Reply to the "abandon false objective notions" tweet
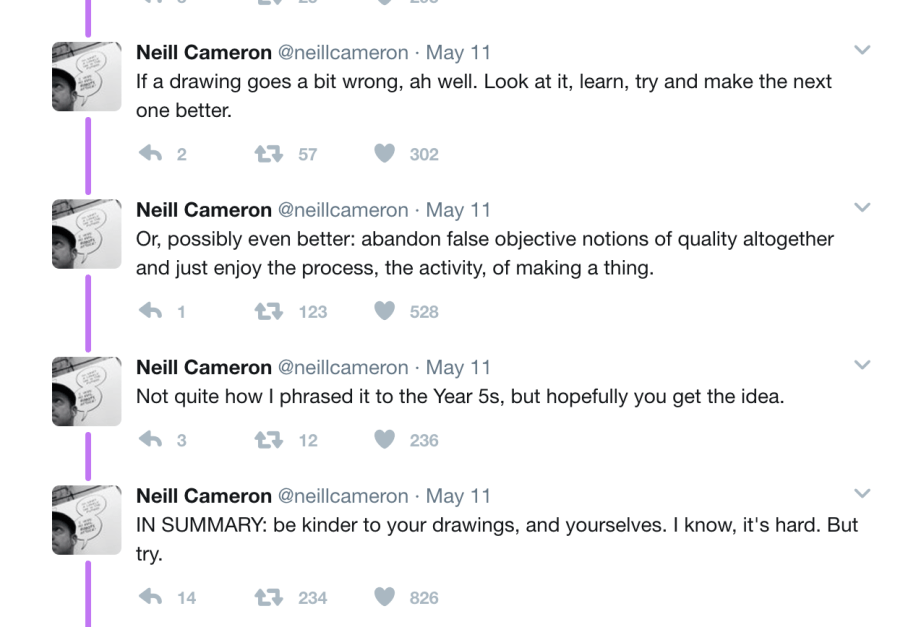The width and height of the screenshot is (921, 627). (x=150, y=311)
